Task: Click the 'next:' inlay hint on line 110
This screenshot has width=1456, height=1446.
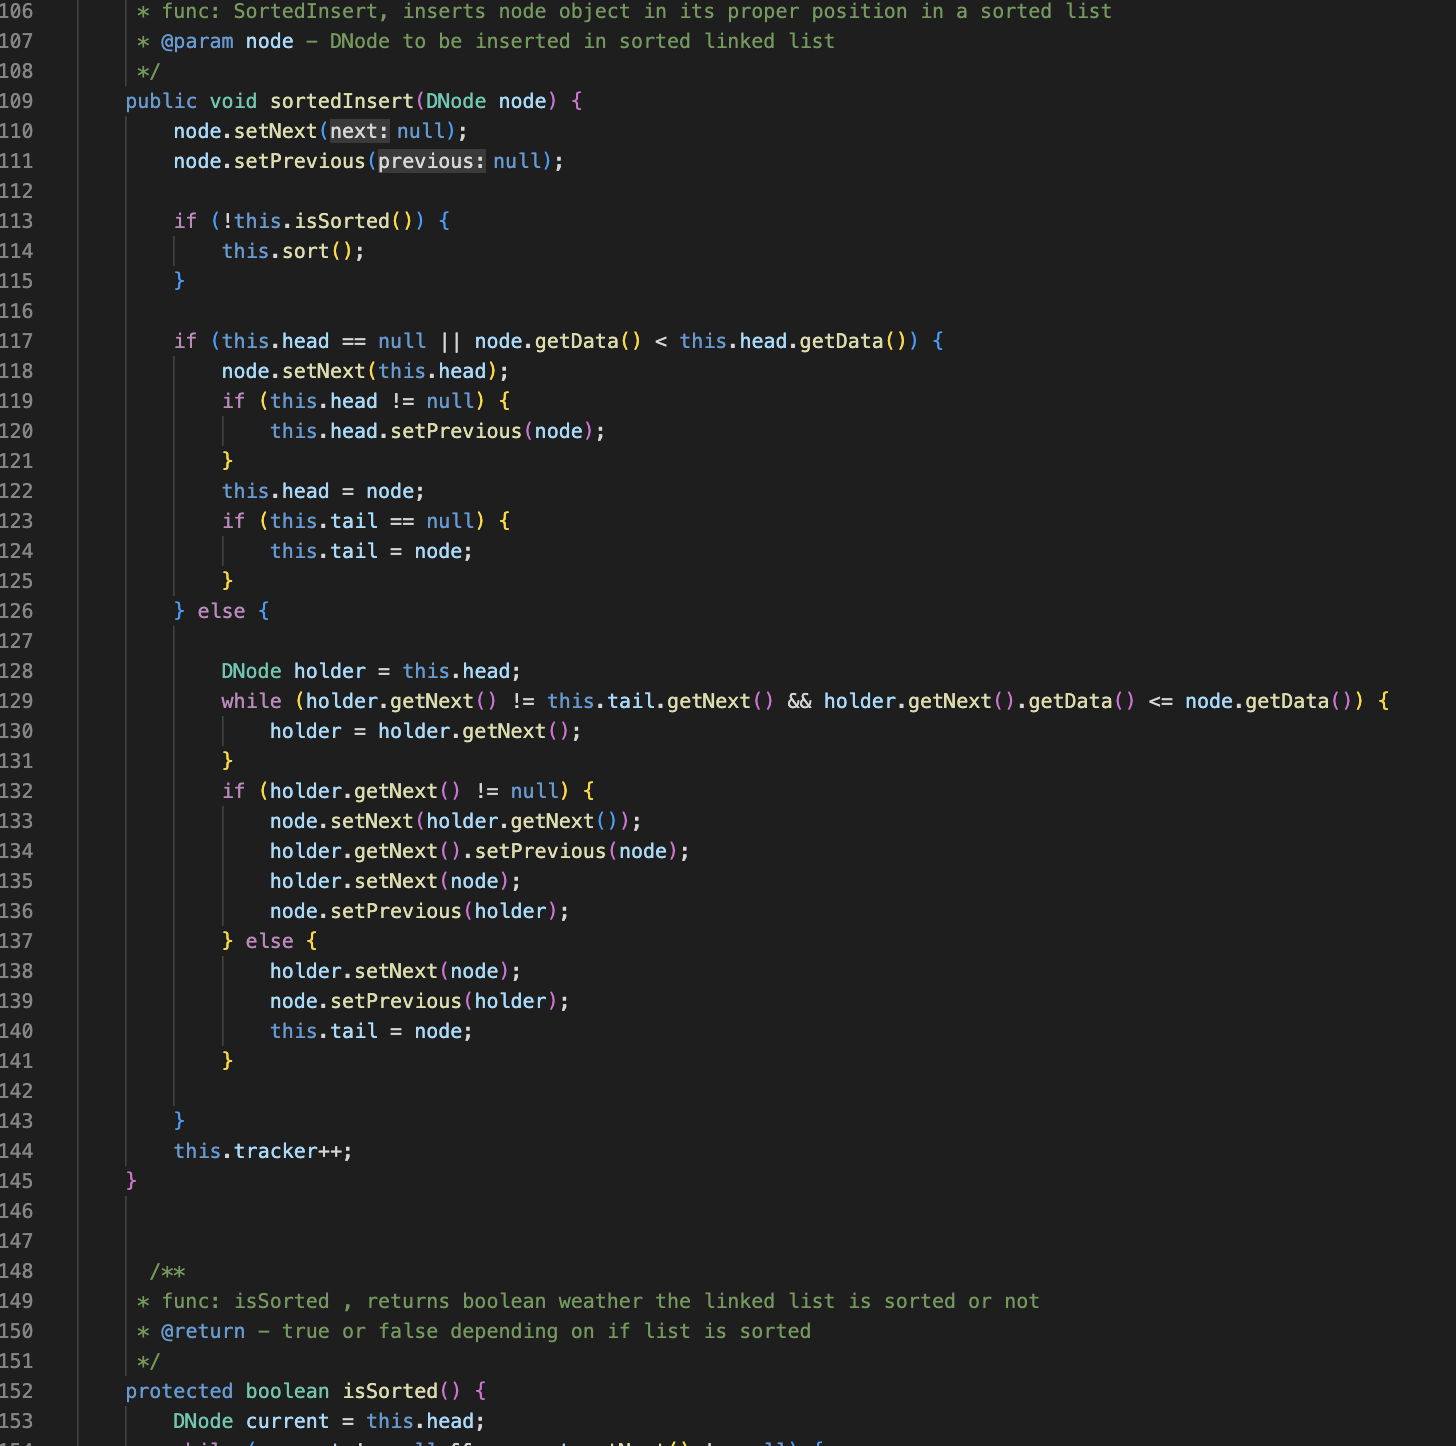Action: [359, 131]
